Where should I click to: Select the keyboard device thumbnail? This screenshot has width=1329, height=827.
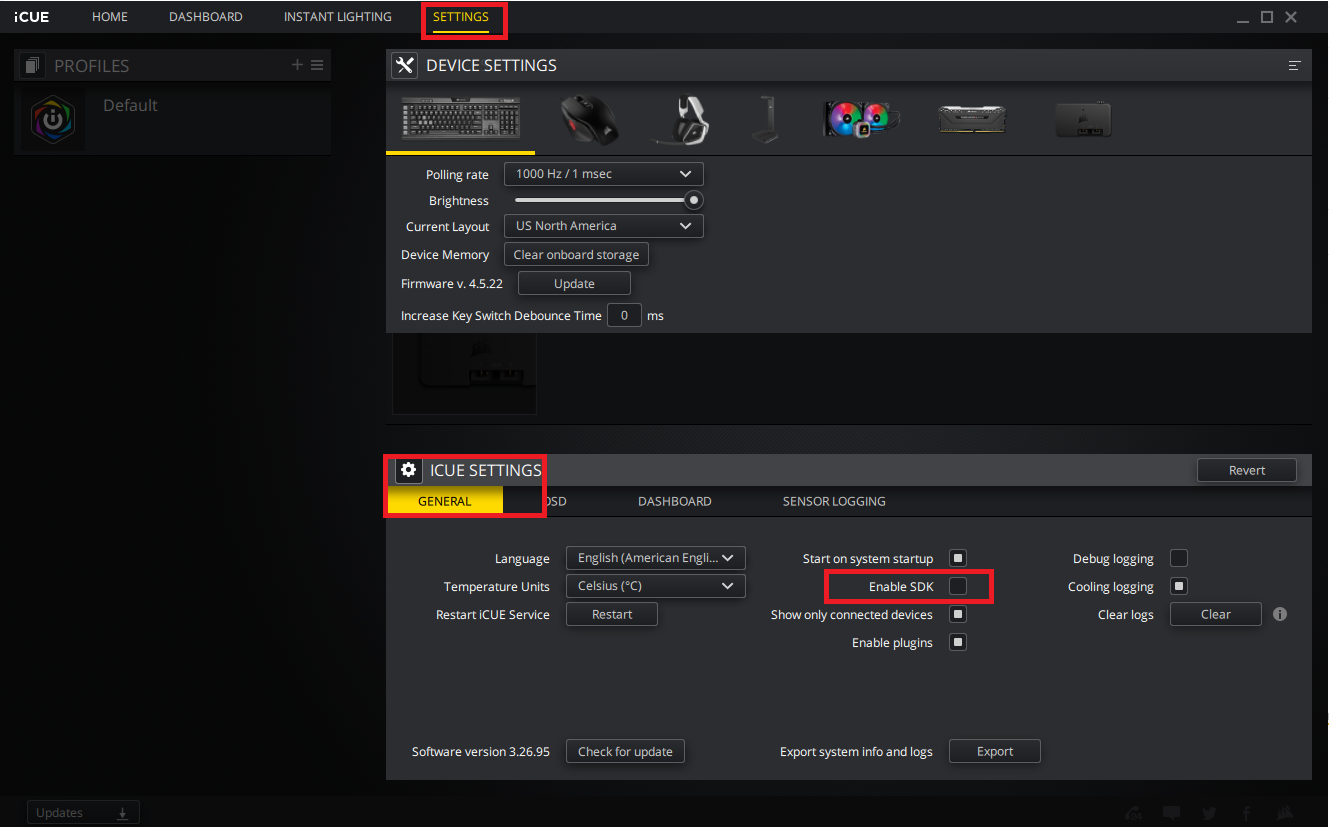tap(460, 118)
